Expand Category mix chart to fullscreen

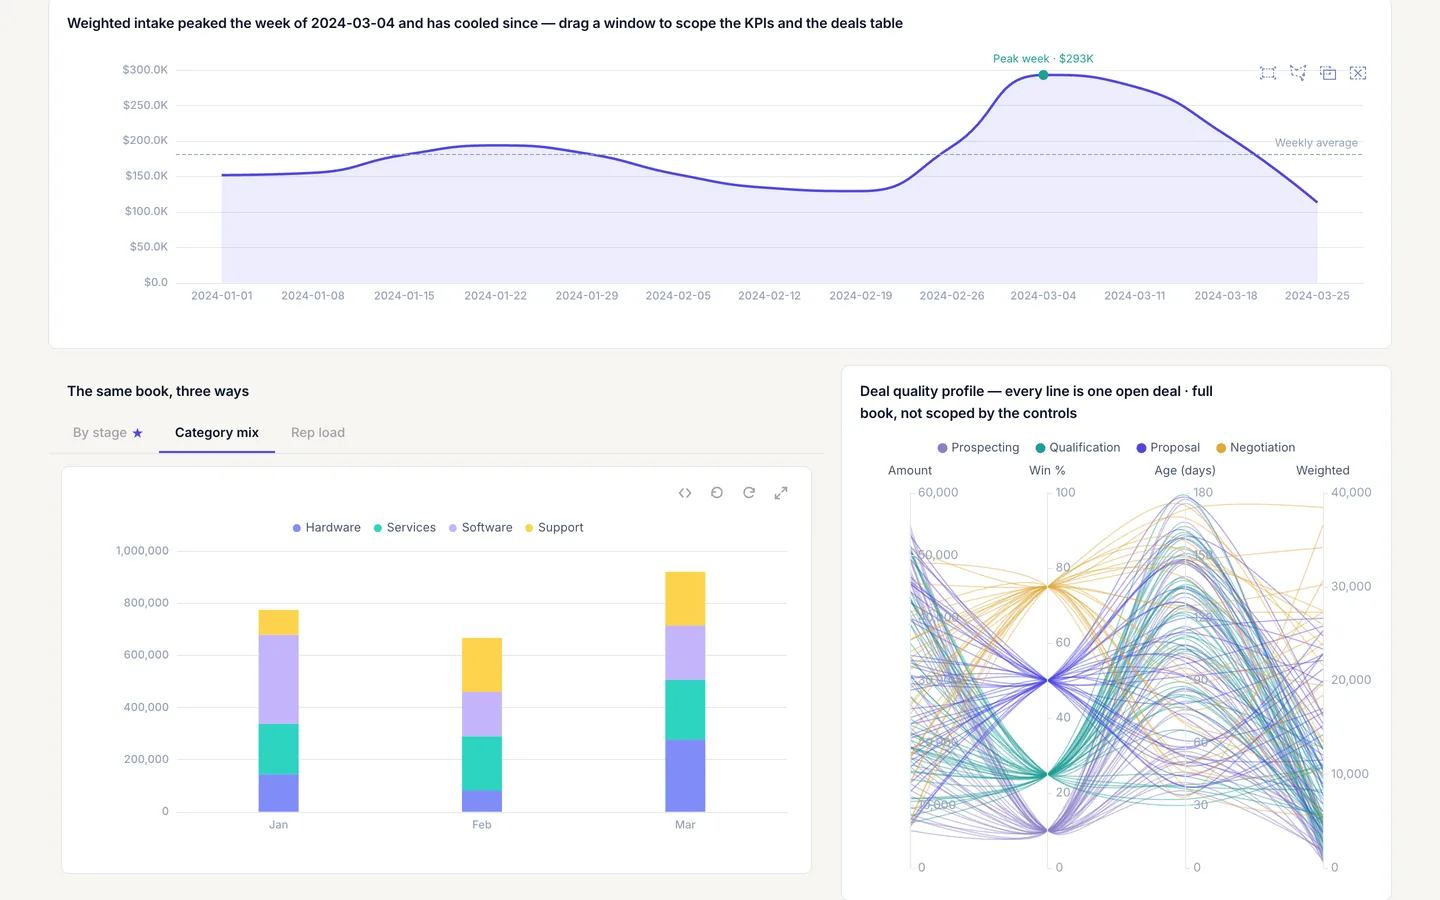781,493
